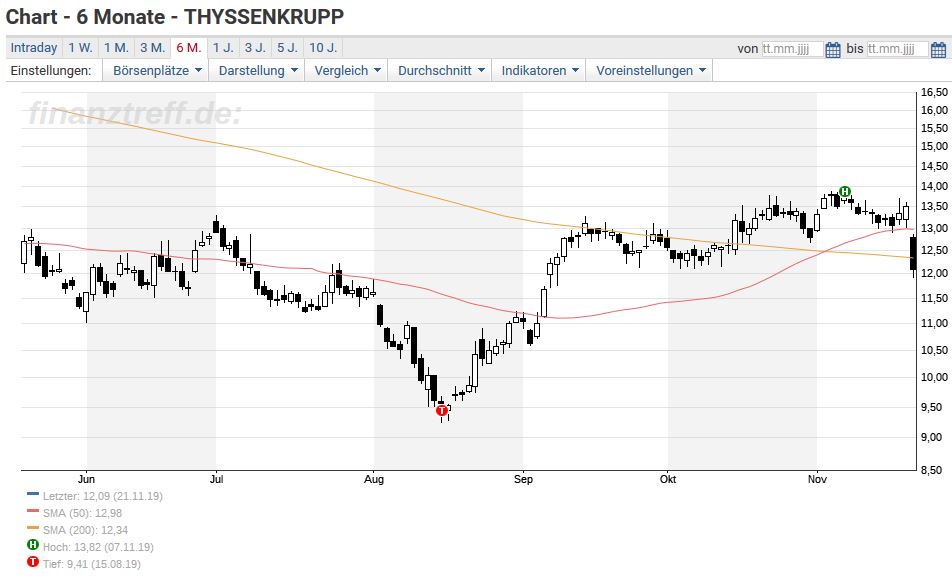The width and height of the screenshot is (952, 579).
Task: Focus the 'bis' end date field
Action: click(897, 49)
